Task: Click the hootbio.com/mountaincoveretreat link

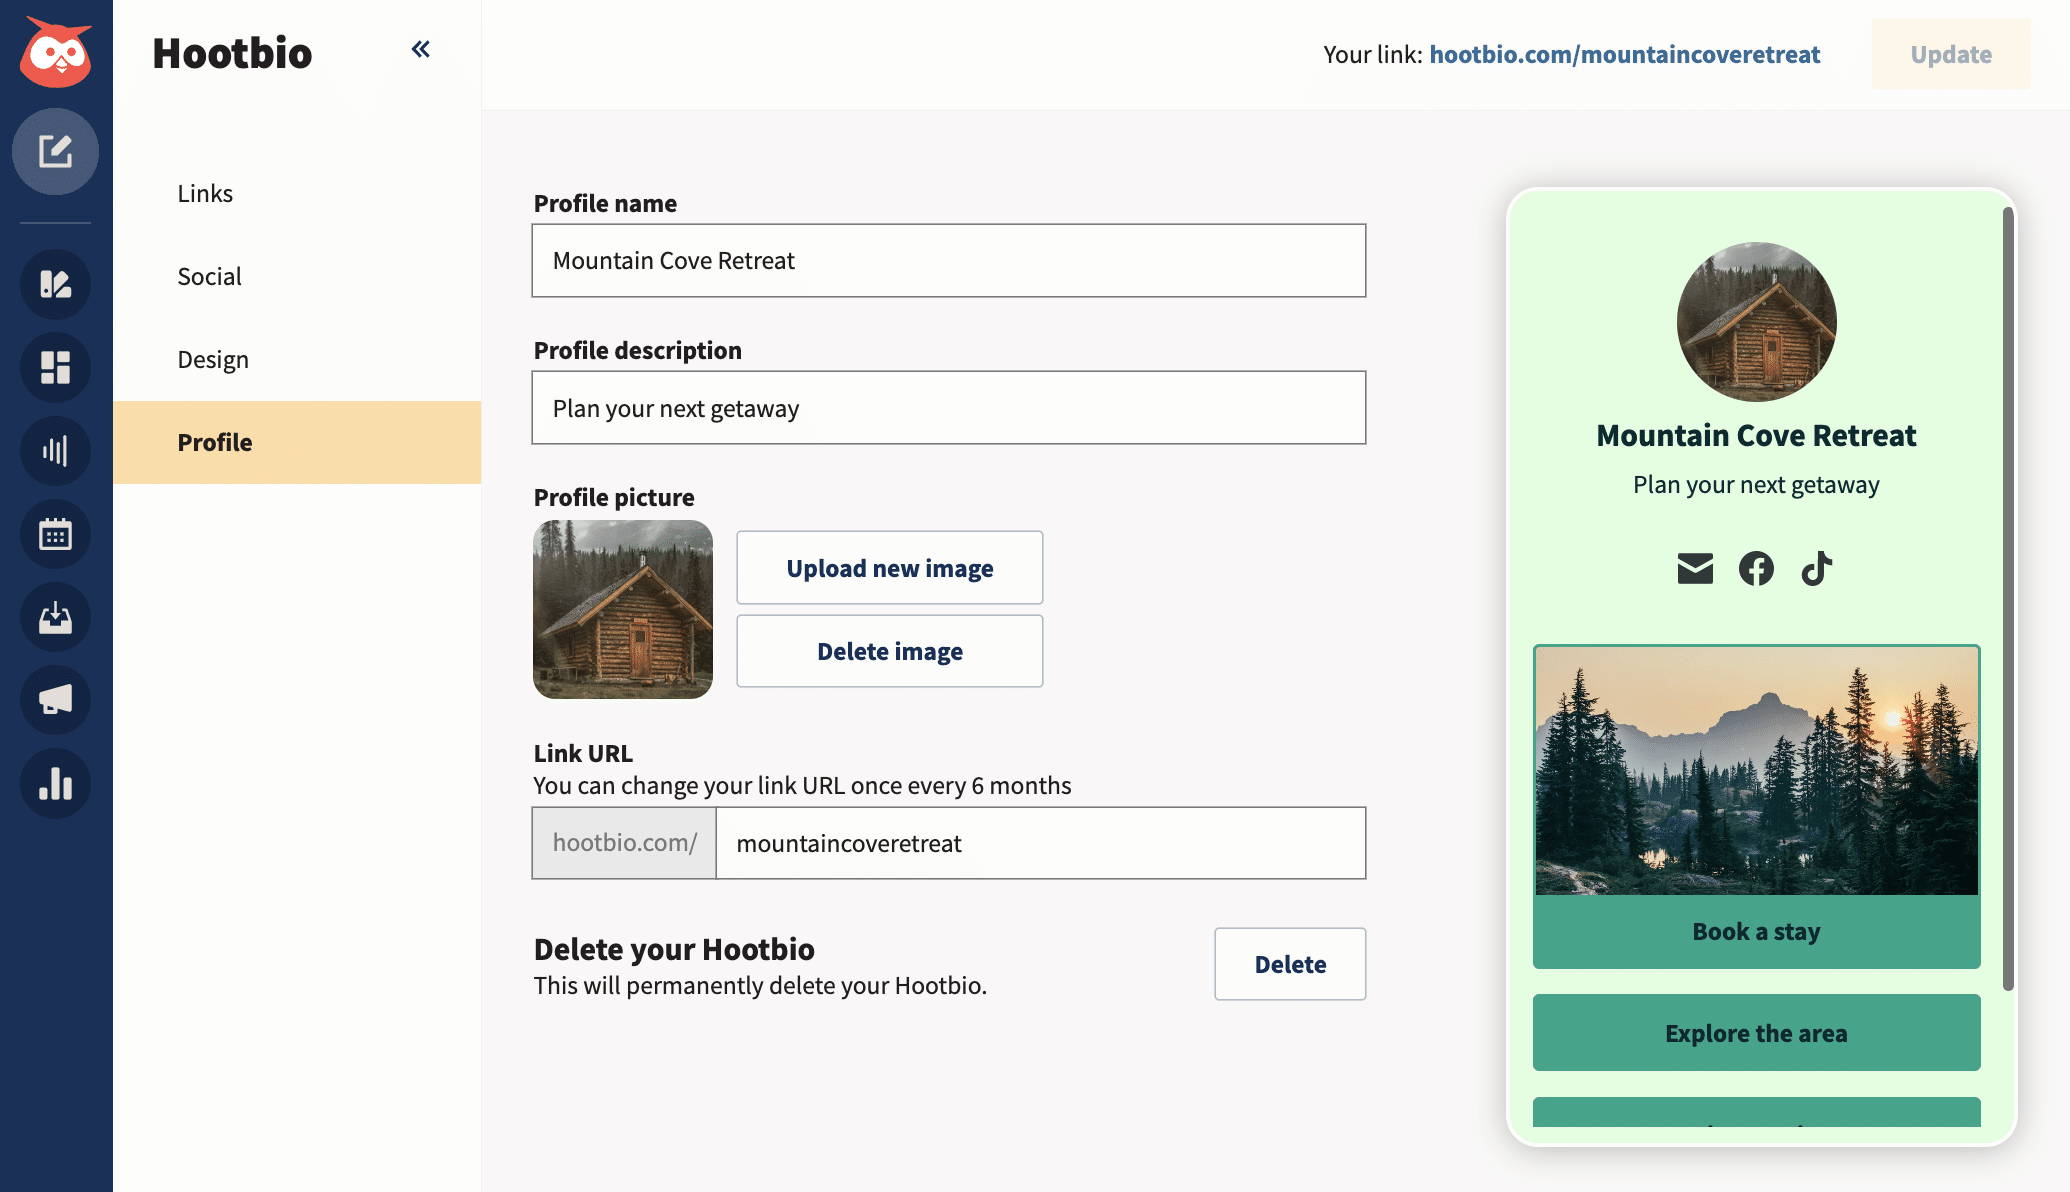Action: point(1624,53)
